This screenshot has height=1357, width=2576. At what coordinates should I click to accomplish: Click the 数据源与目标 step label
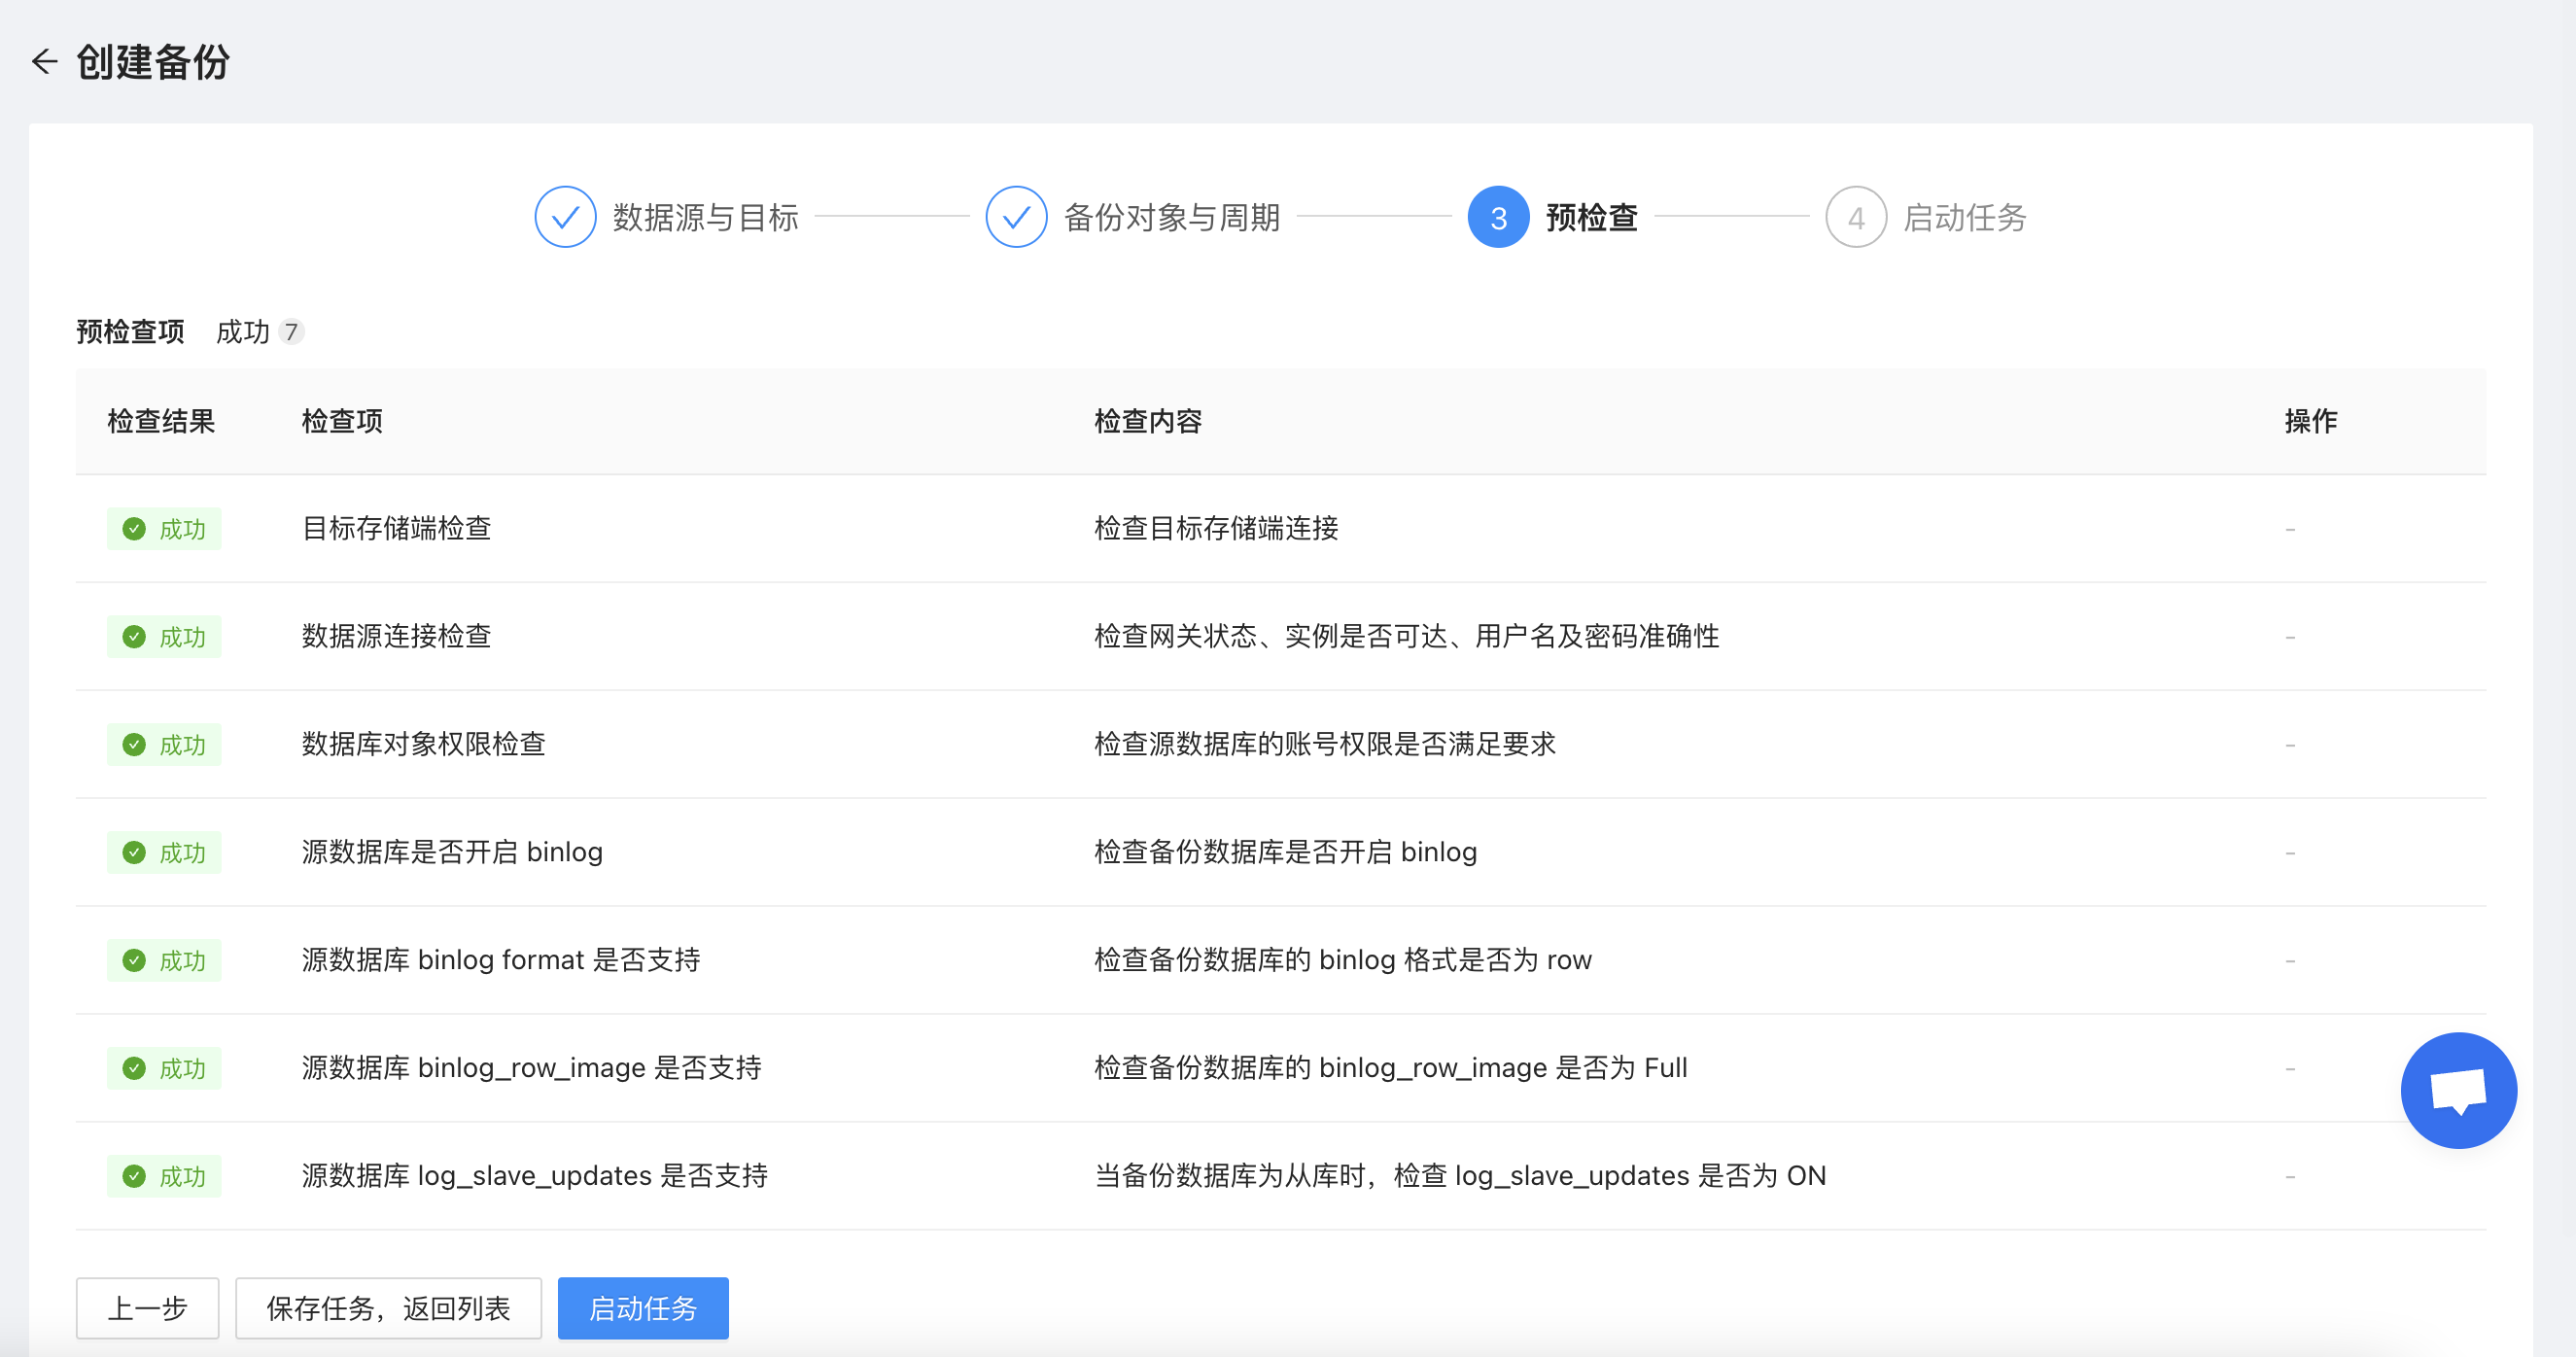tap(705, 217)
